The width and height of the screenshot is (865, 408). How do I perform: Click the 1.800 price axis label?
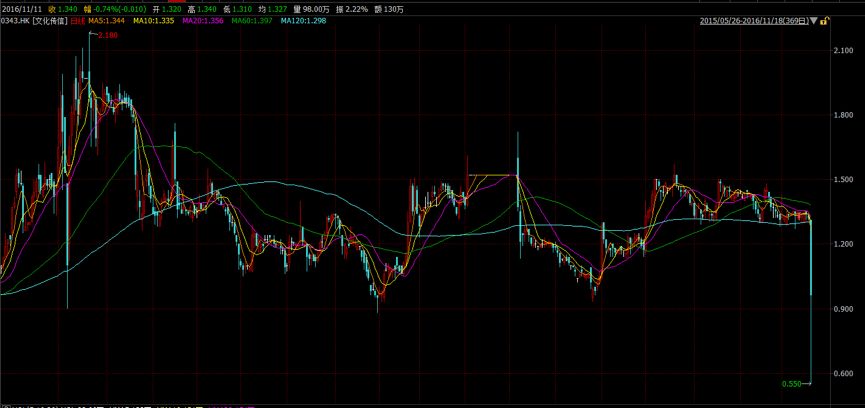[843, 115]
